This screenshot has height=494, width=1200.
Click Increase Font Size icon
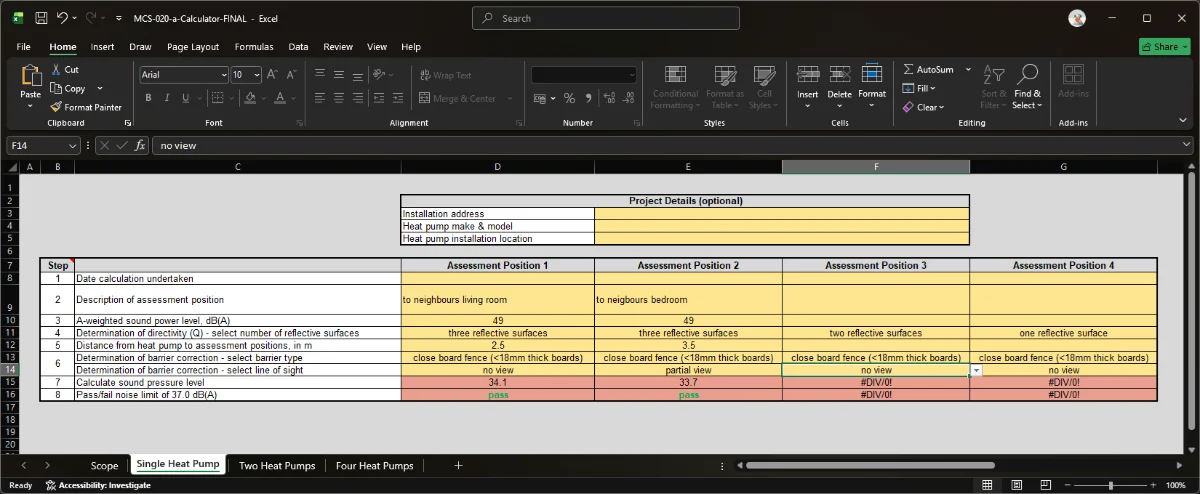pos(273,75)
